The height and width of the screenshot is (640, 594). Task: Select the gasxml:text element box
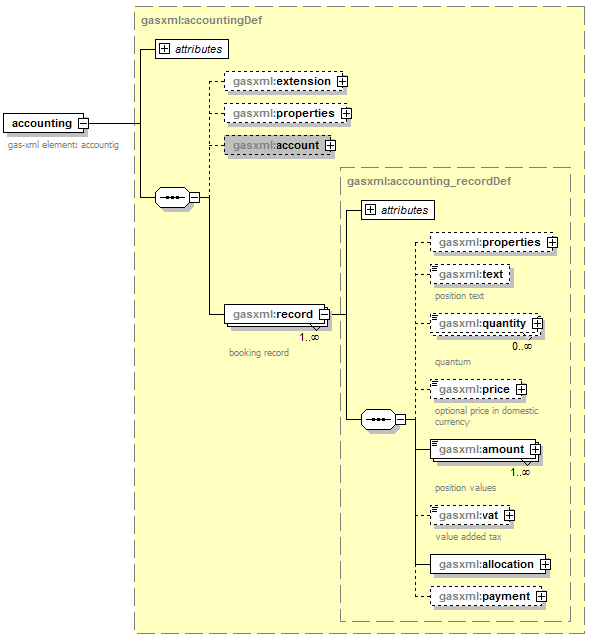[x=470, y=274]
